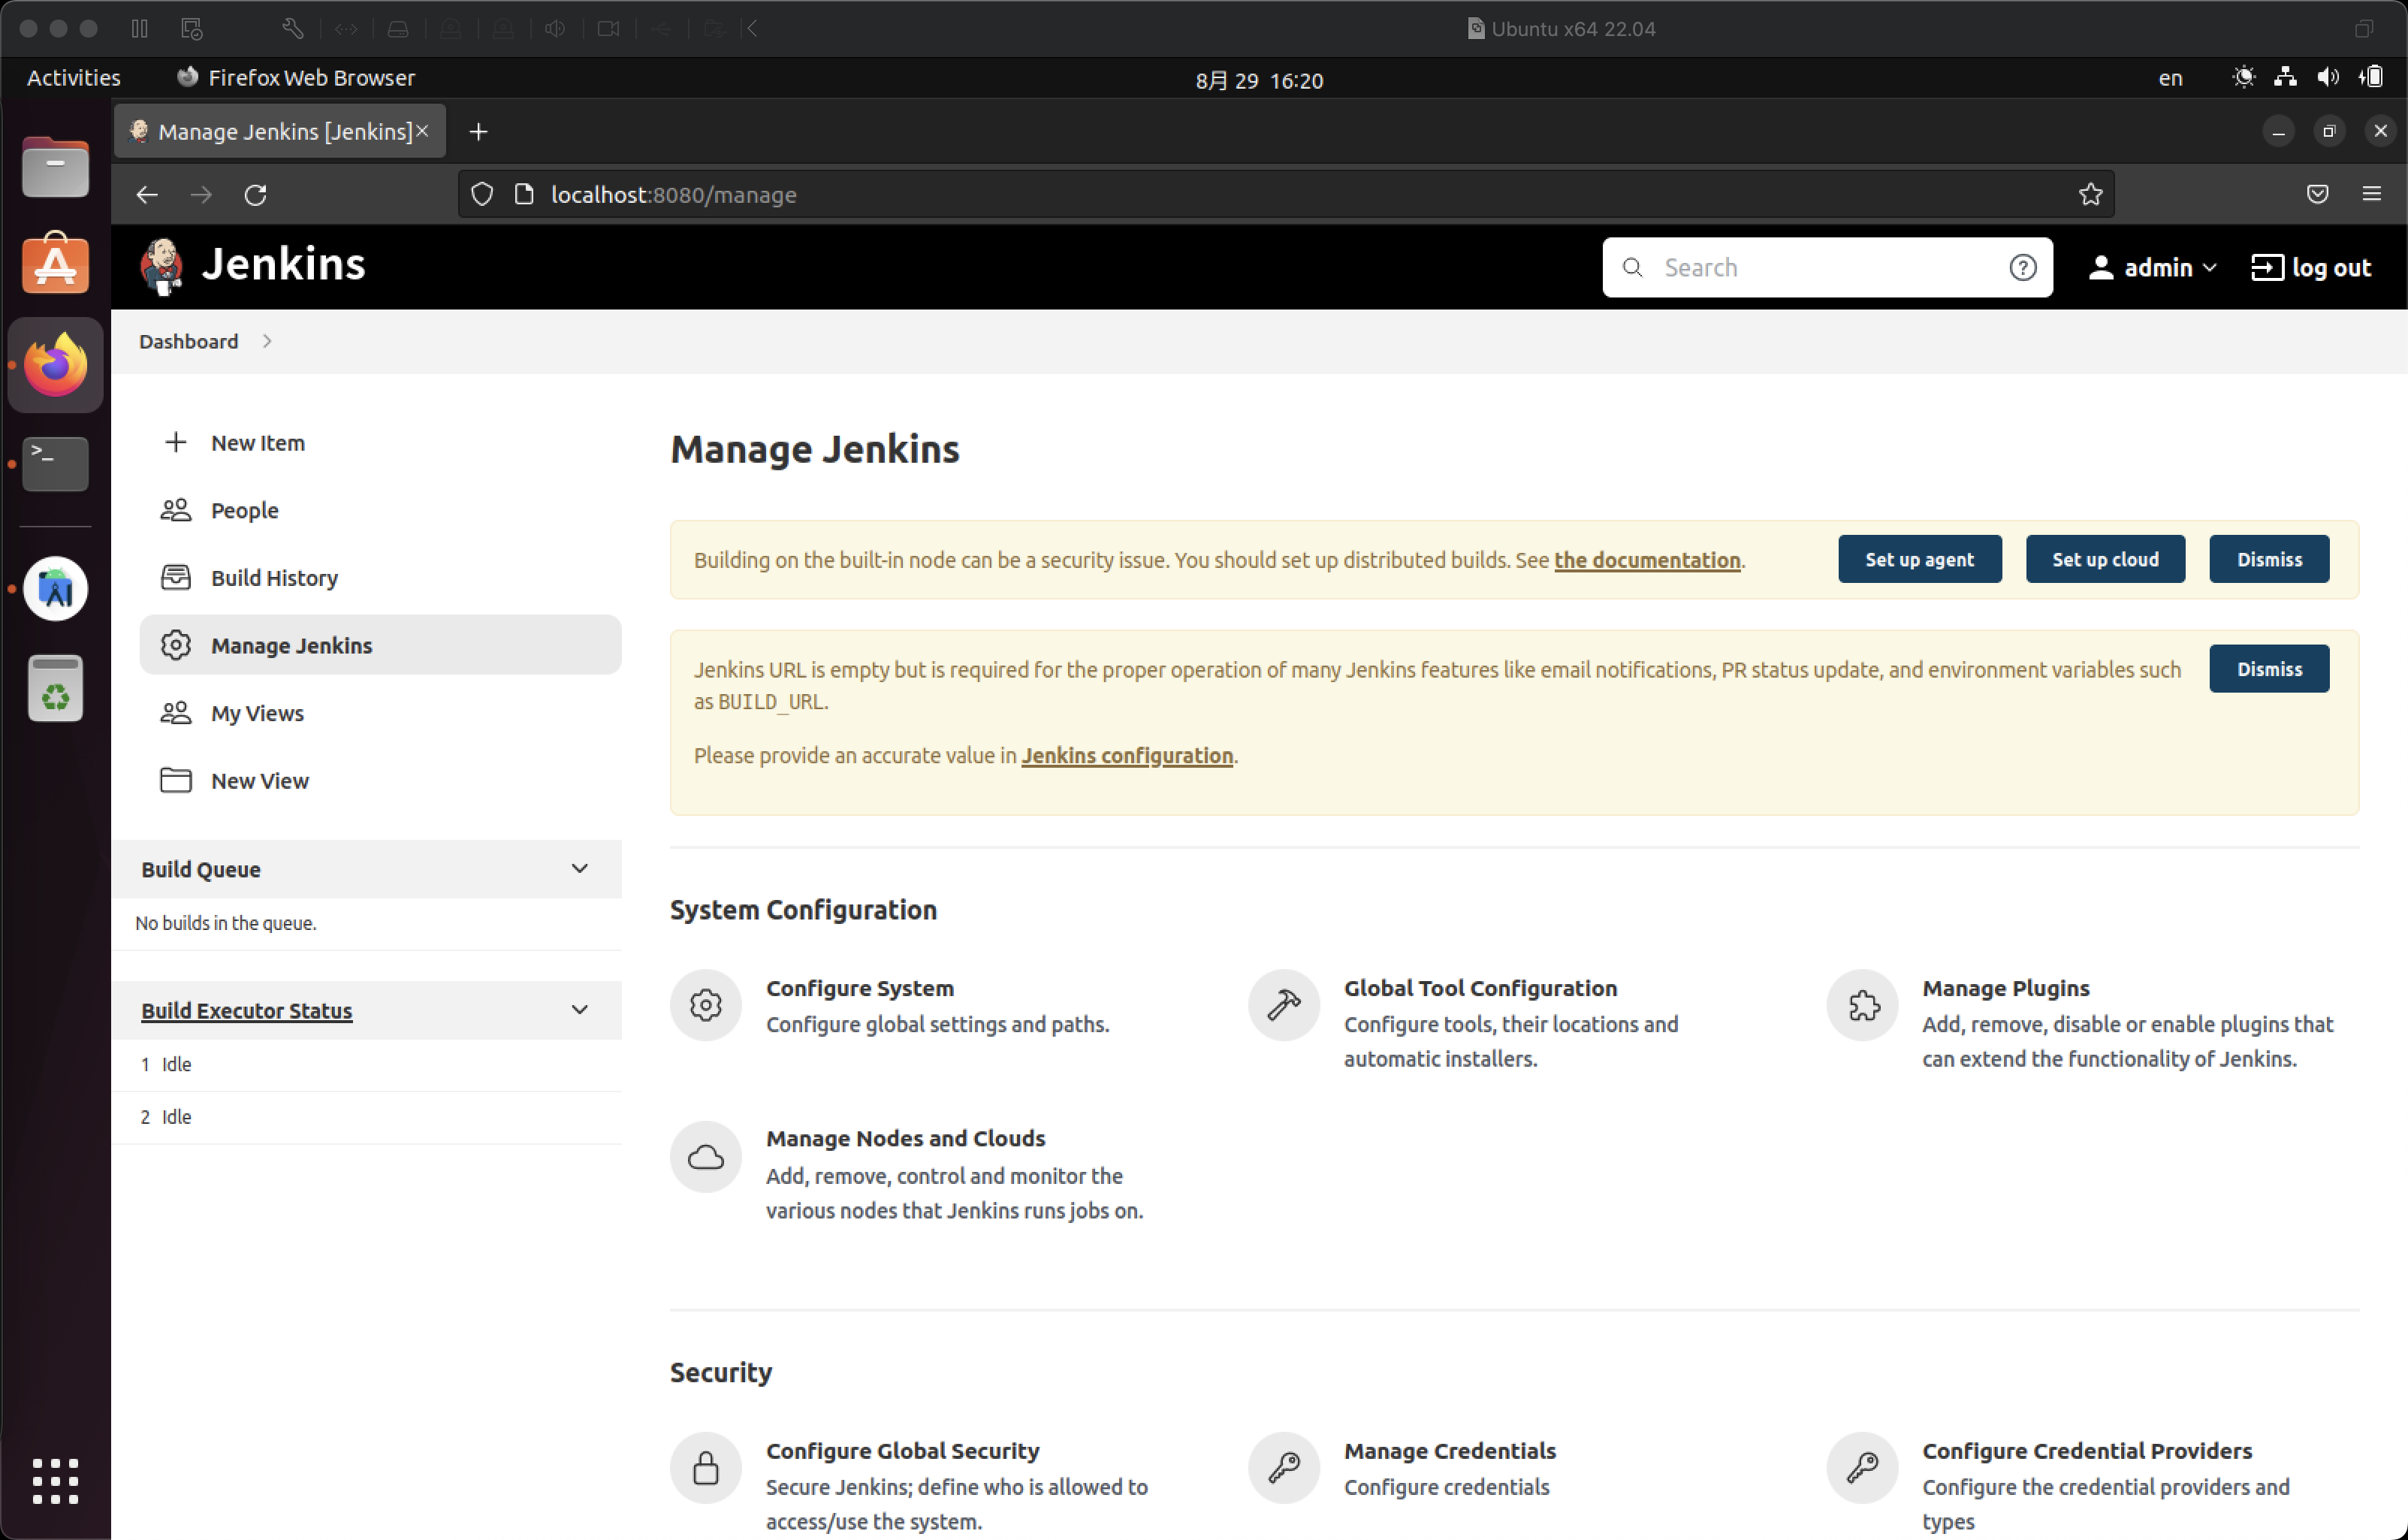This screenshot has width=2408, height=1540.
Task: Collapse the Build Queue panel chevron
Action: (x=579, y=868)
